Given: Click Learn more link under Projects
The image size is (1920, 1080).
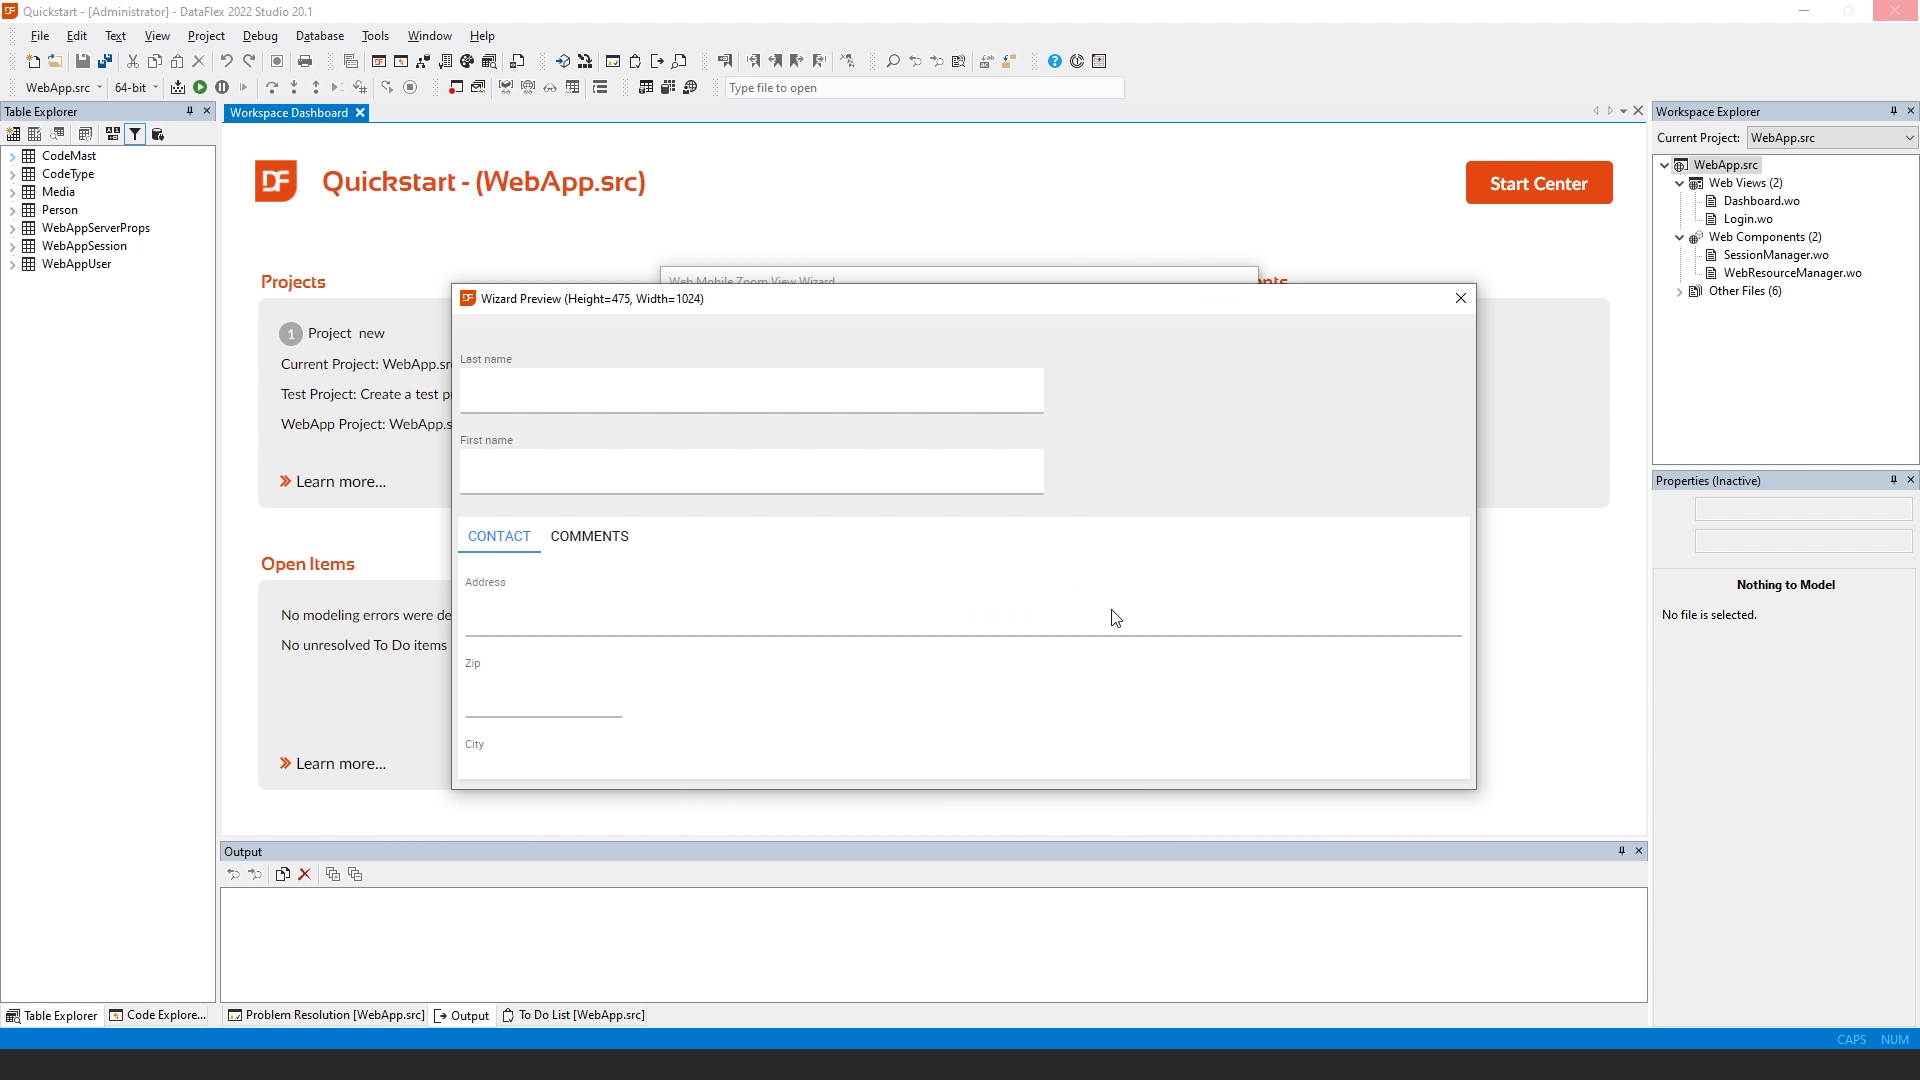Looking at the screenshot, I should pyautogui.click(x=333, y=481).
